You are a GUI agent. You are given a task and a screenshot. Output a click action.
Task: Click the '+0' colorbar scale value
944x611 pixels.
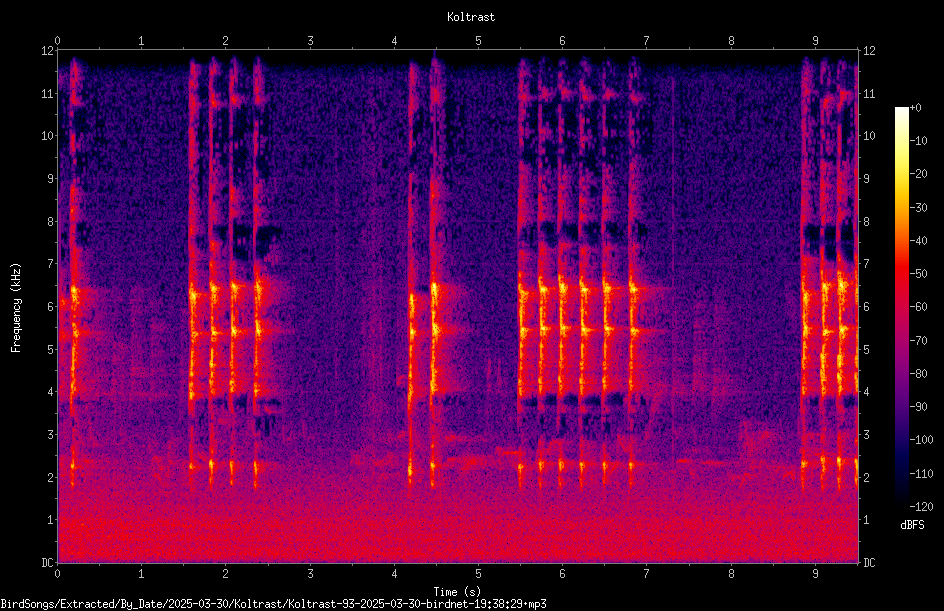coord(915,108)
